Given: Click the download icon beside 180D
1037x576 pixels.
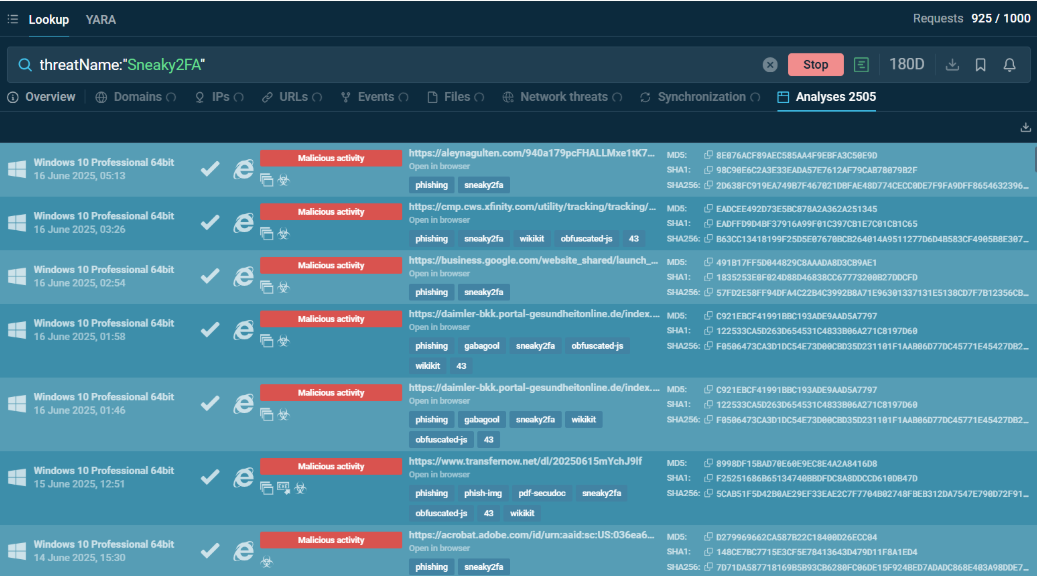Looking at the screenshot, I should point(952,65).
